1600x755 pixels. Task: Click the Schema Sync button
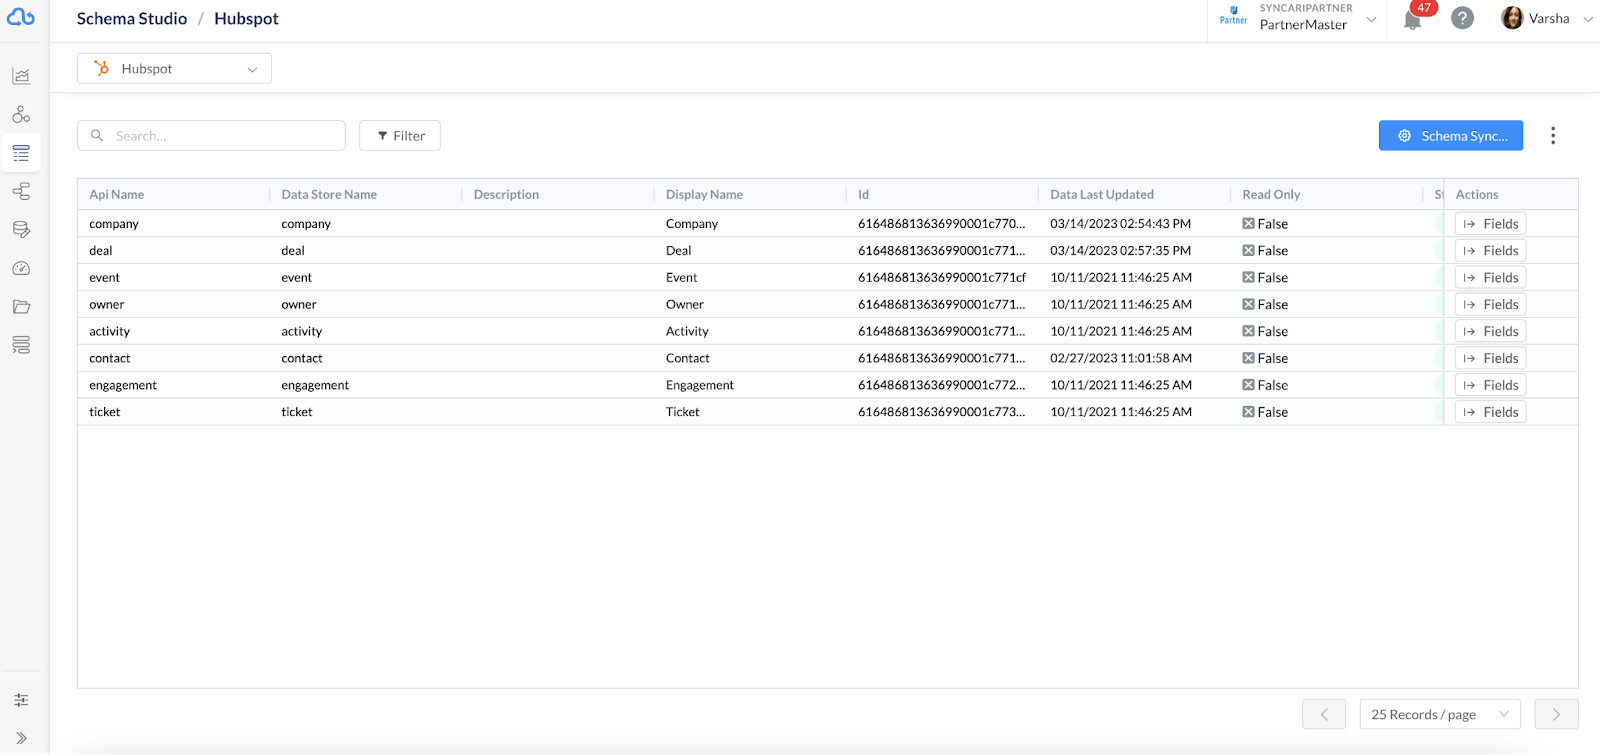[1451, 136]
